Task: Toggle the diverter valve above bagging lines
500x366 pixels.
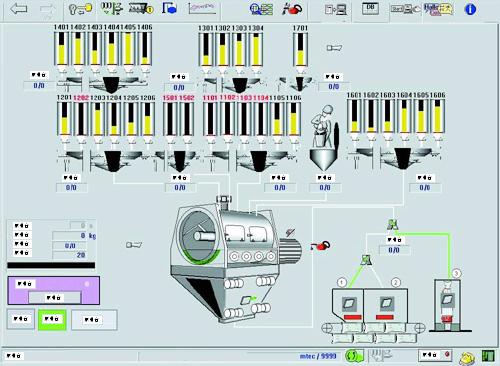Action: point(393,224)
